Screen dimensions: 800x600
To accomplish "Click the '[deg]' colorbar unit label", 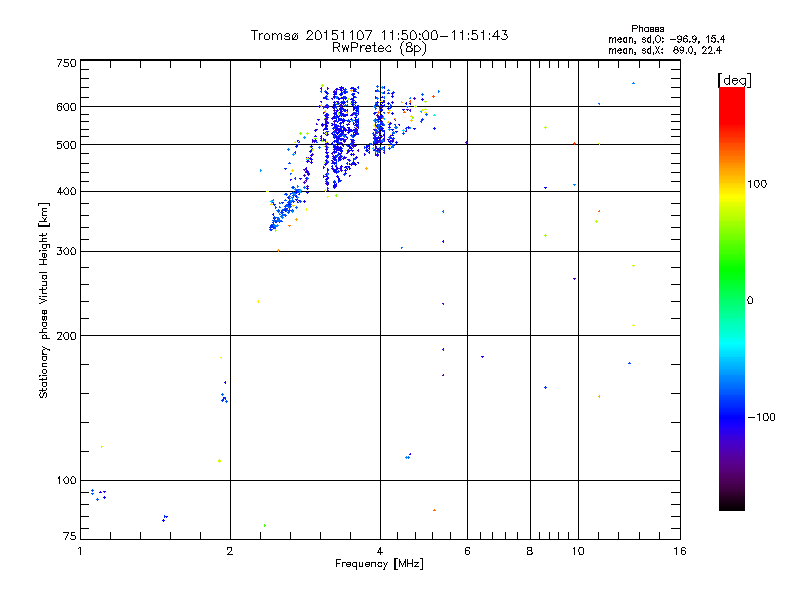I will 734,80.
